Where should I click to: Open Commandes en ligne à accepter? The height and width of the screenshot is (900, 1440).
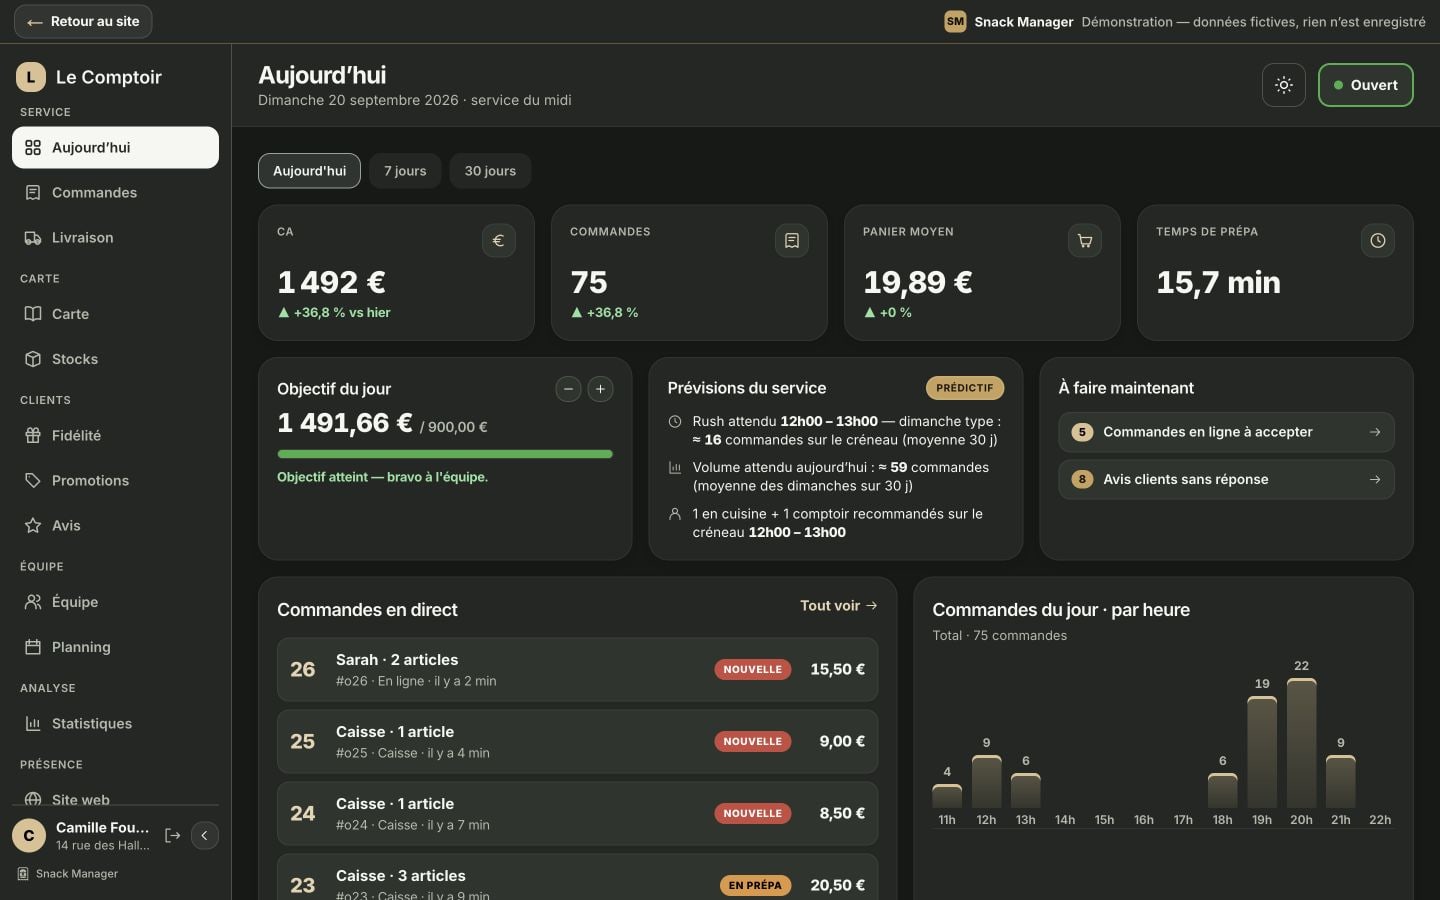point(1226,432)
